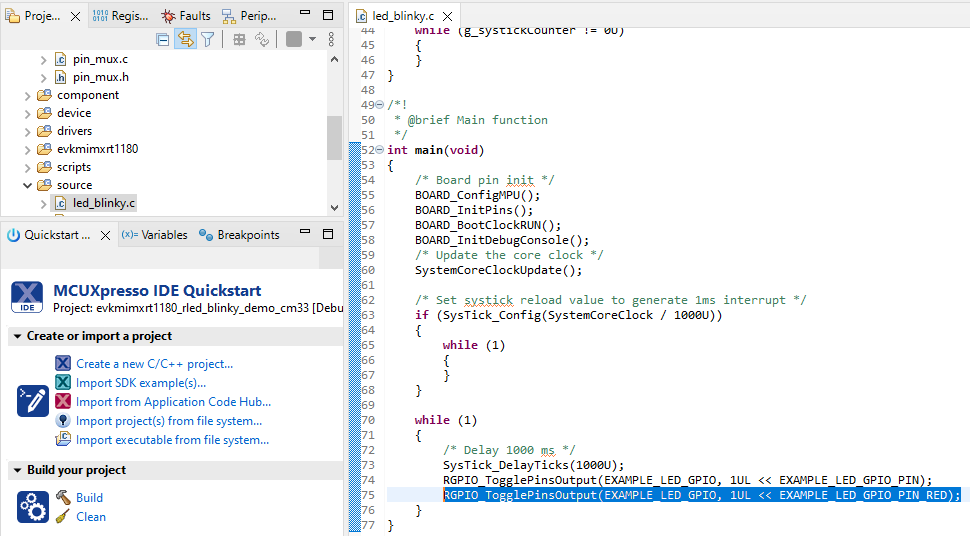Open the dropdown arrow beside the gray toolbar square
This screenshot has height=536, width=970.
[312, 39]
